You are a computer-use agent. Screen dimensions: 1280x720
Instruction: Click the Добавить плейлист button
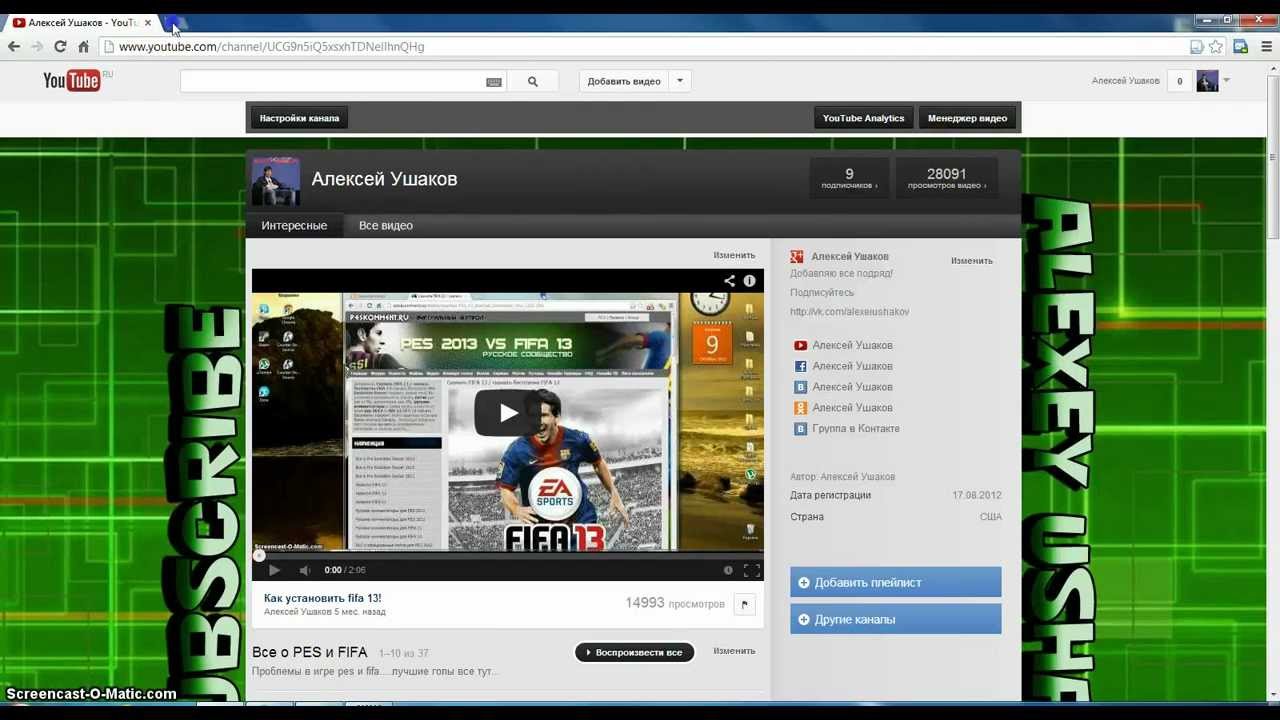coord(896,582)
